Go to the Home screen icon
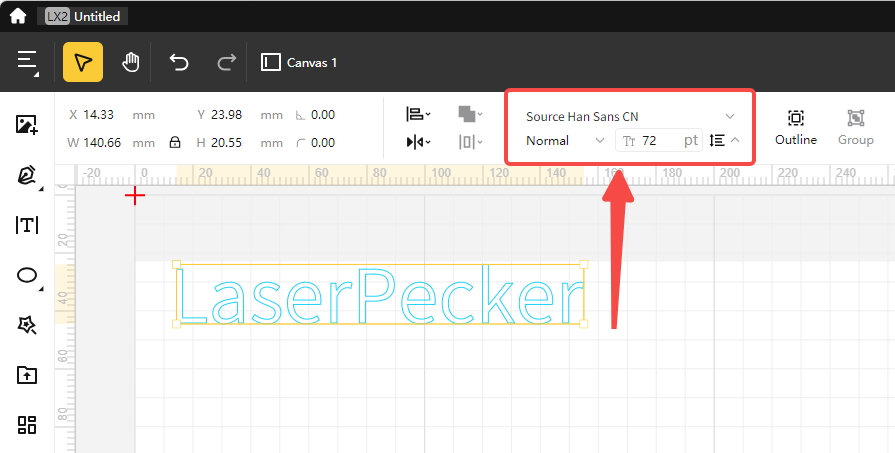The width and height of the screenshot is (895, 453). (18, 16)
